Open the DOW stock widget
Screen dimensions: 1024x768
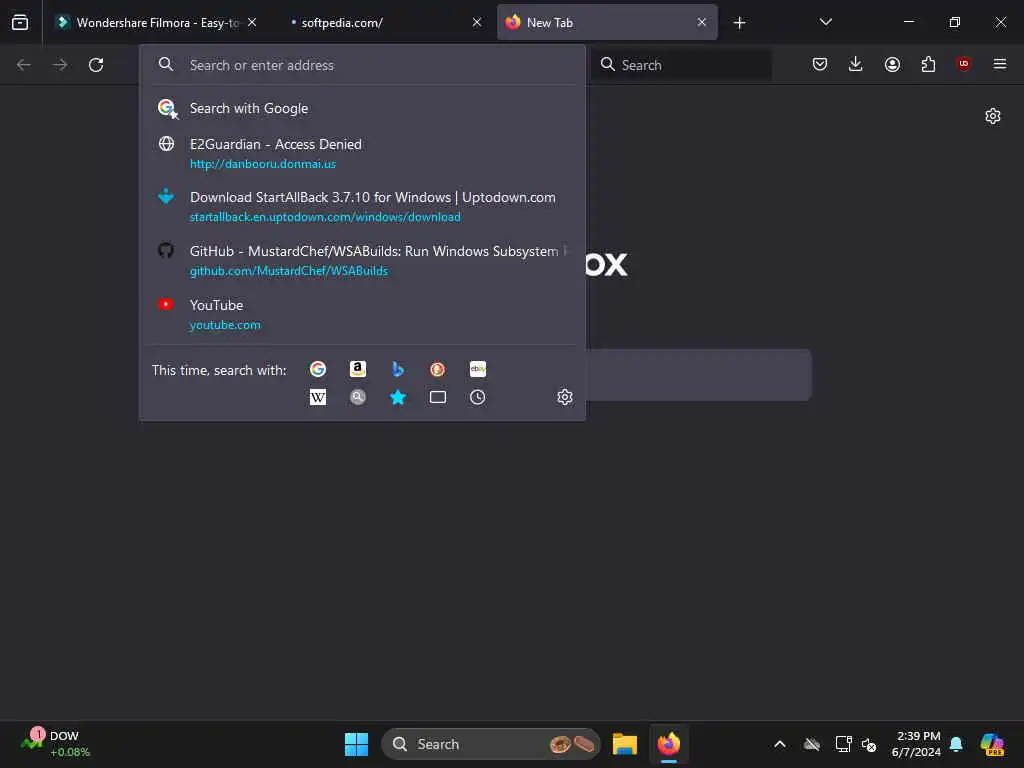coord(56,744)
